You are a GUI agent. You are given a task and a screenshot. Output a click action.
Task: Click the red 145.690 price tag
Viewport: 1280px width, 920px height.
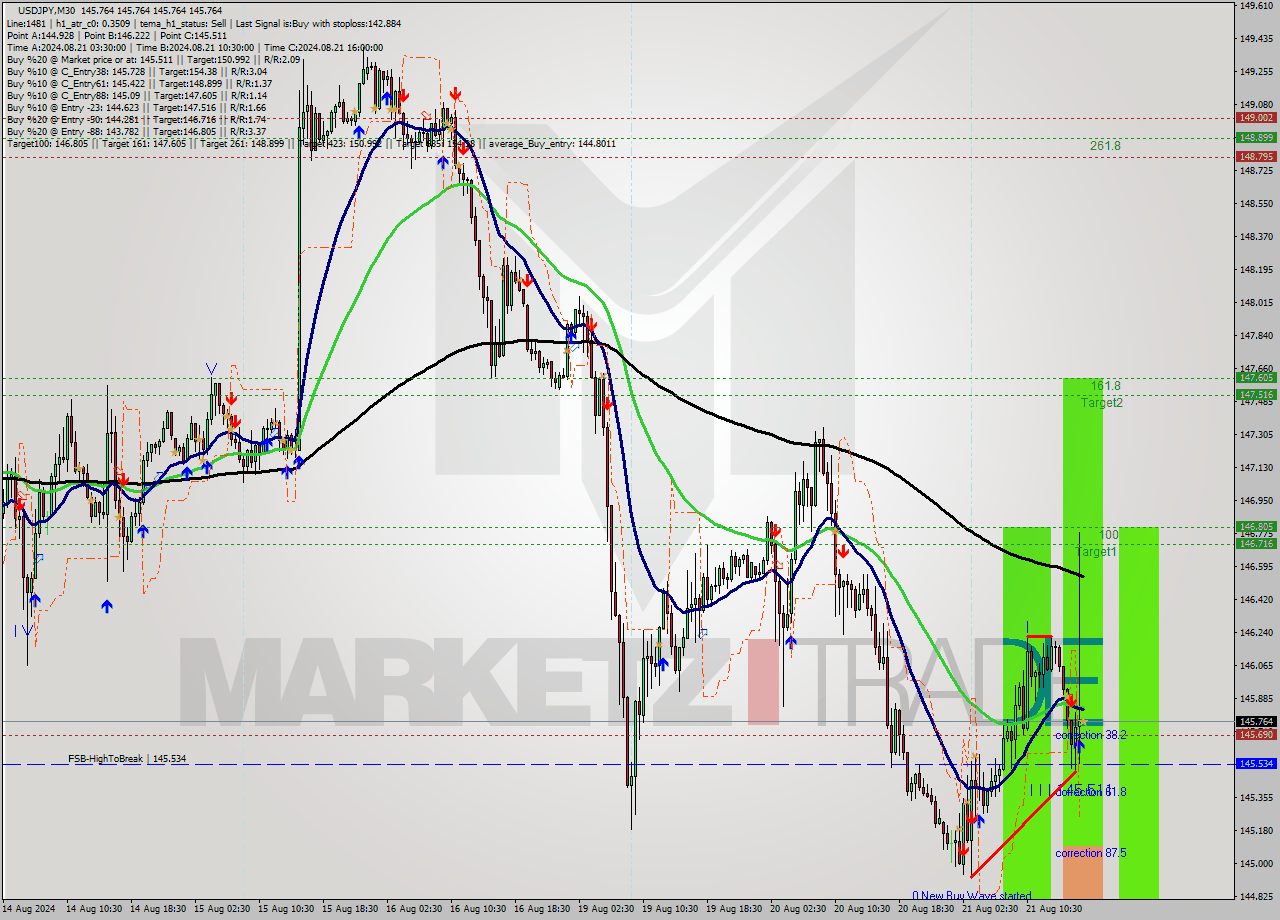coord(1255,735)
